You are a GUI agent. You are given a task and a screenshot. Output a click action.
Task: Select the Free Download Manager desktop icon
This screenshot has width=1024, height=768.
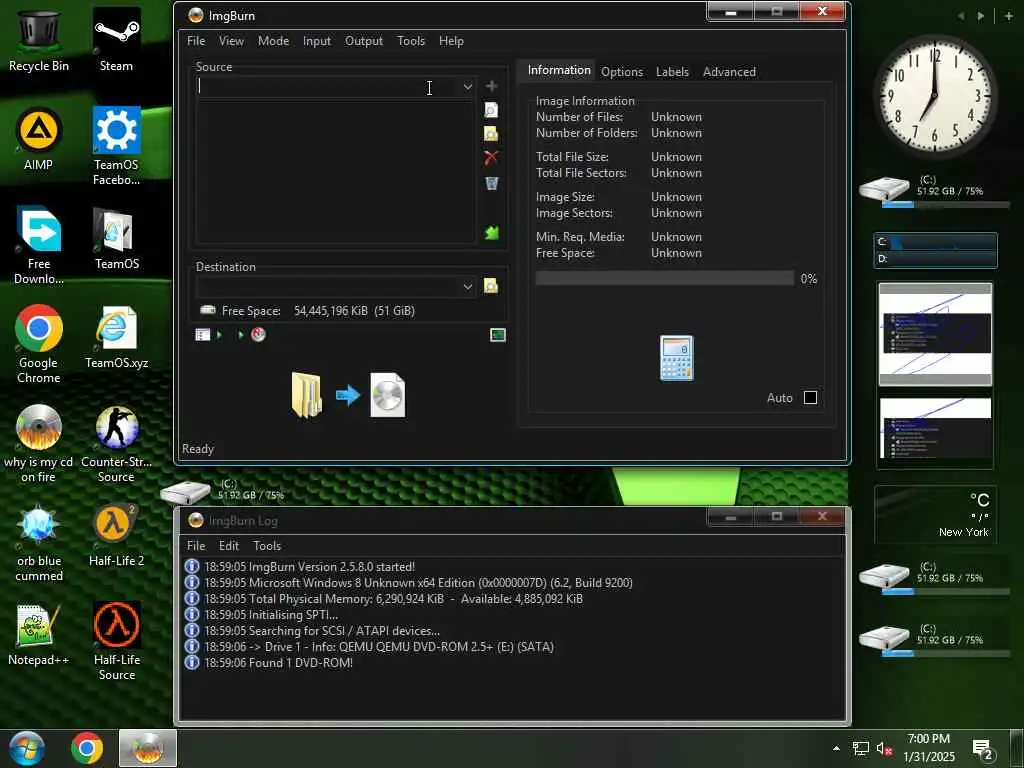coord(39,246)
